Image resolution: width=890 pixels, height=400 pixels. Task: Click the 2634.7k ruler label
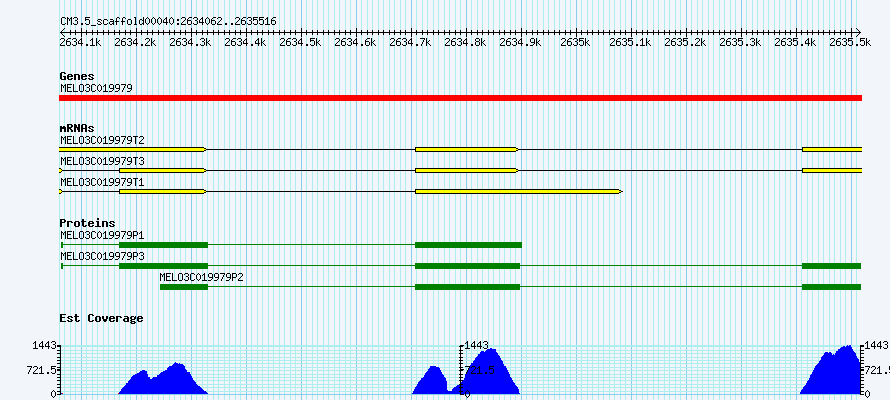pos(411,42)
